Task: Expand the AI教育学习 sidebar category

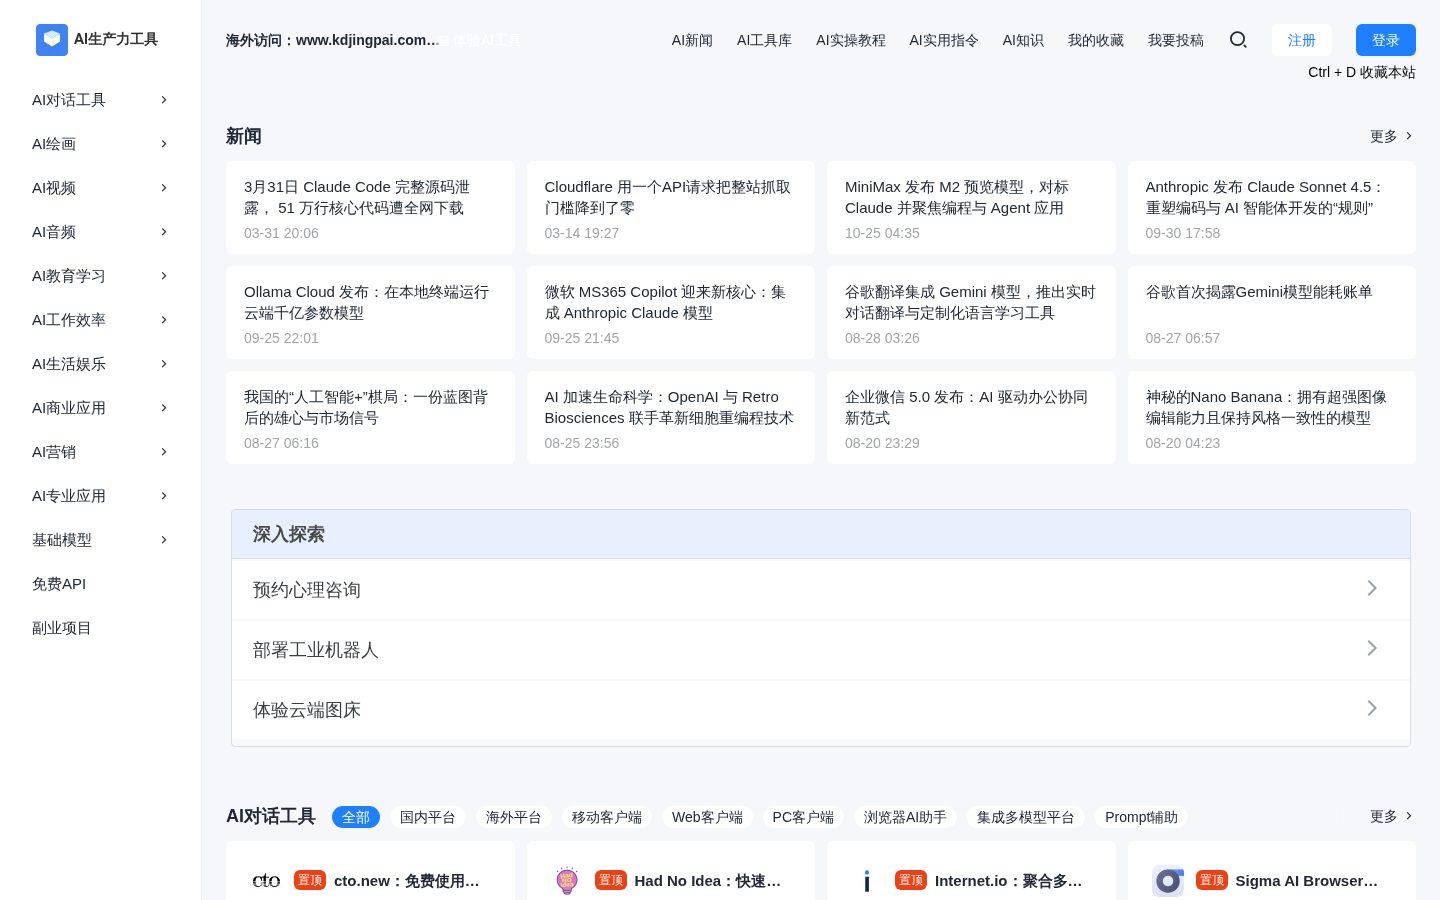Action: [100, 276]
